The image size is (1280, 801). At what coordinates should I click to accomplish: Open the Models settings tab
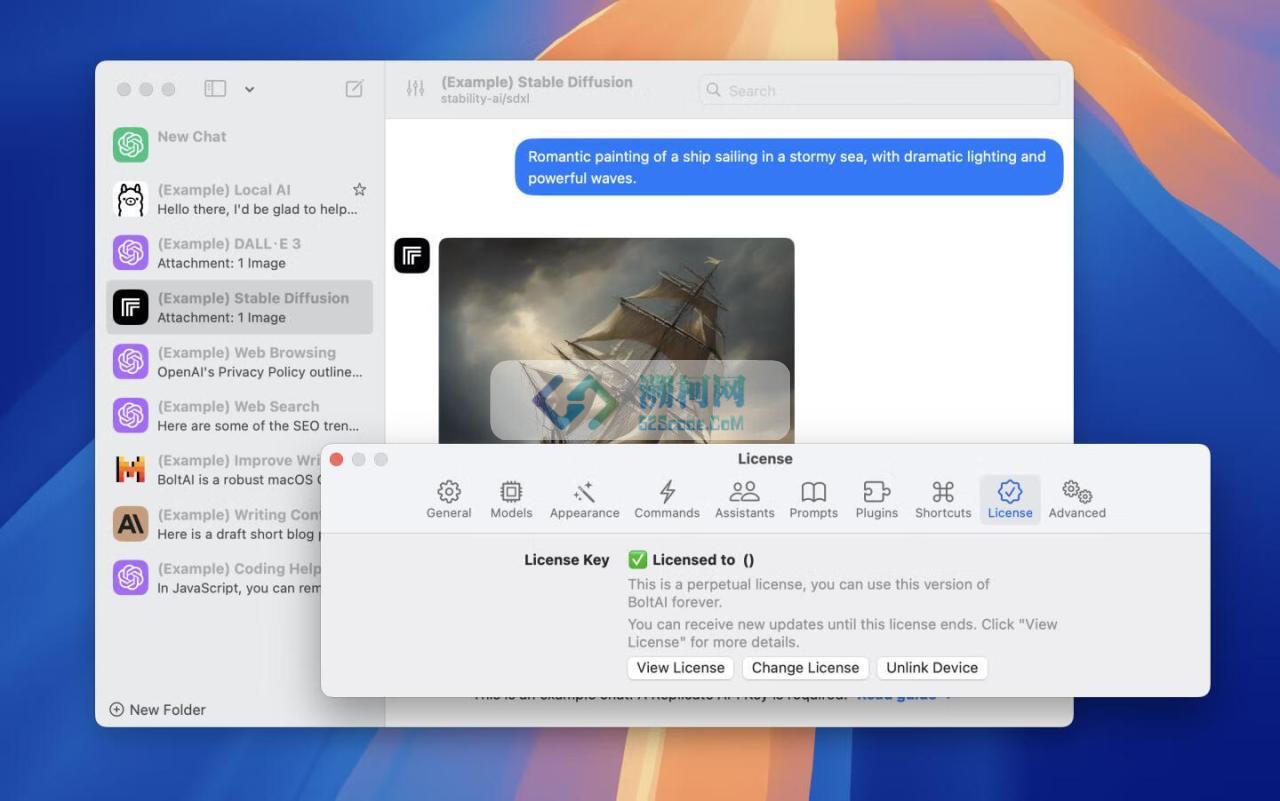tap(511, 499)
